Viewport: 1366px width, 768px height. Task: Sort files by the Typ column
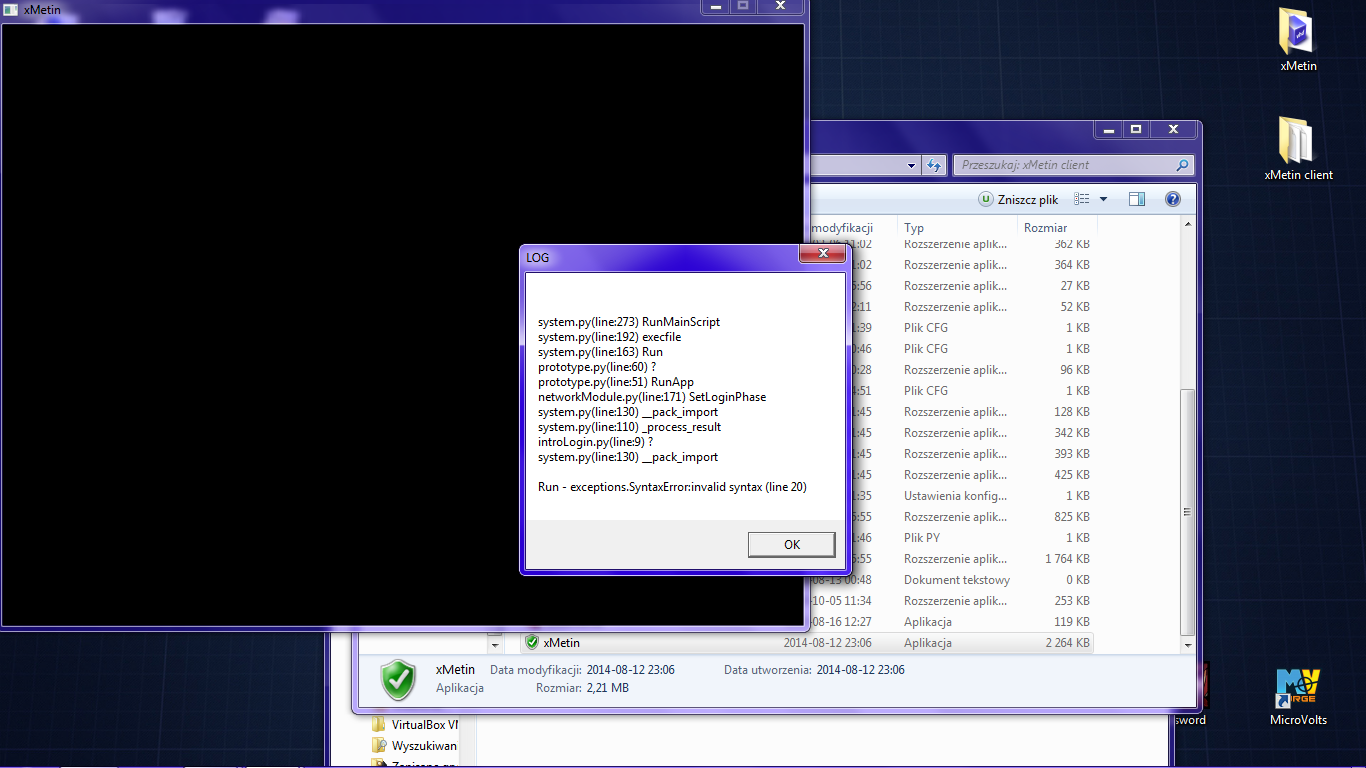pyautogui.click(x=957, y=228)
